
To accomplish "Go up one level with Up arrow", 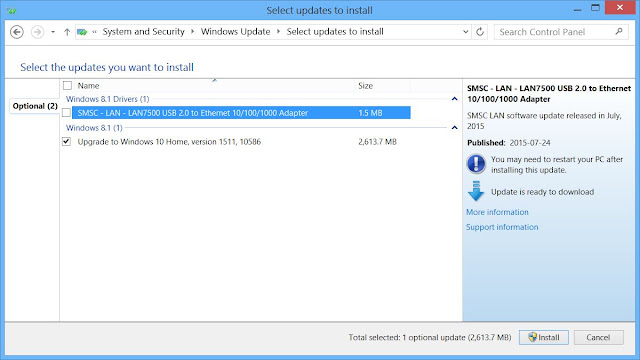I will (x=67, y=32).
